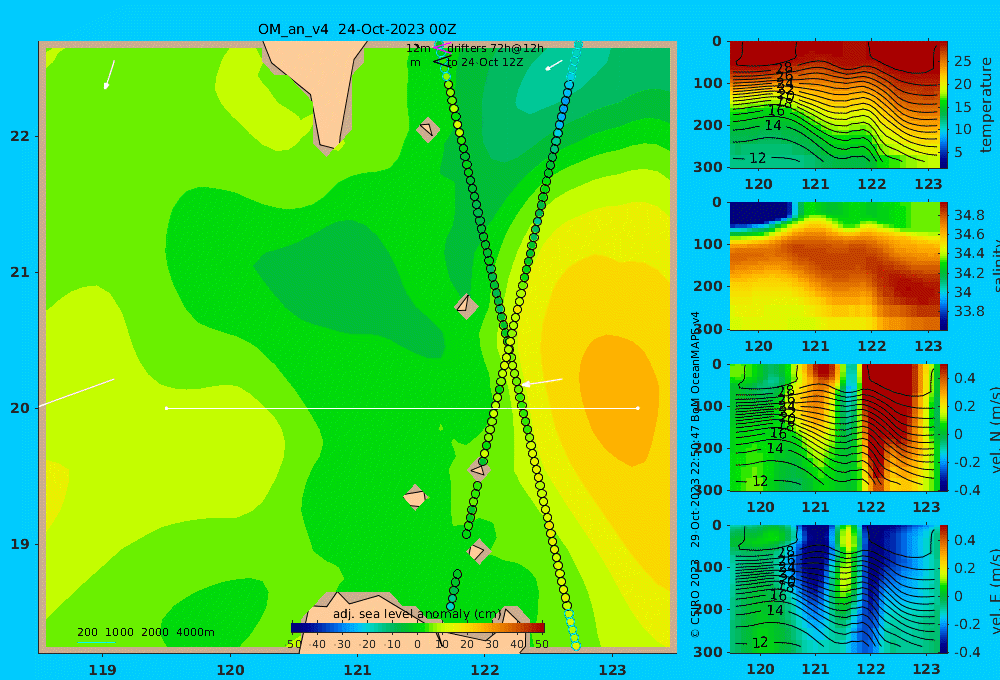Image resolution: width=1000 pixels, height=680 pixels.
Task: Click latitude label 19 on main map
Action: pyautogui.click(x=20, y=544)
